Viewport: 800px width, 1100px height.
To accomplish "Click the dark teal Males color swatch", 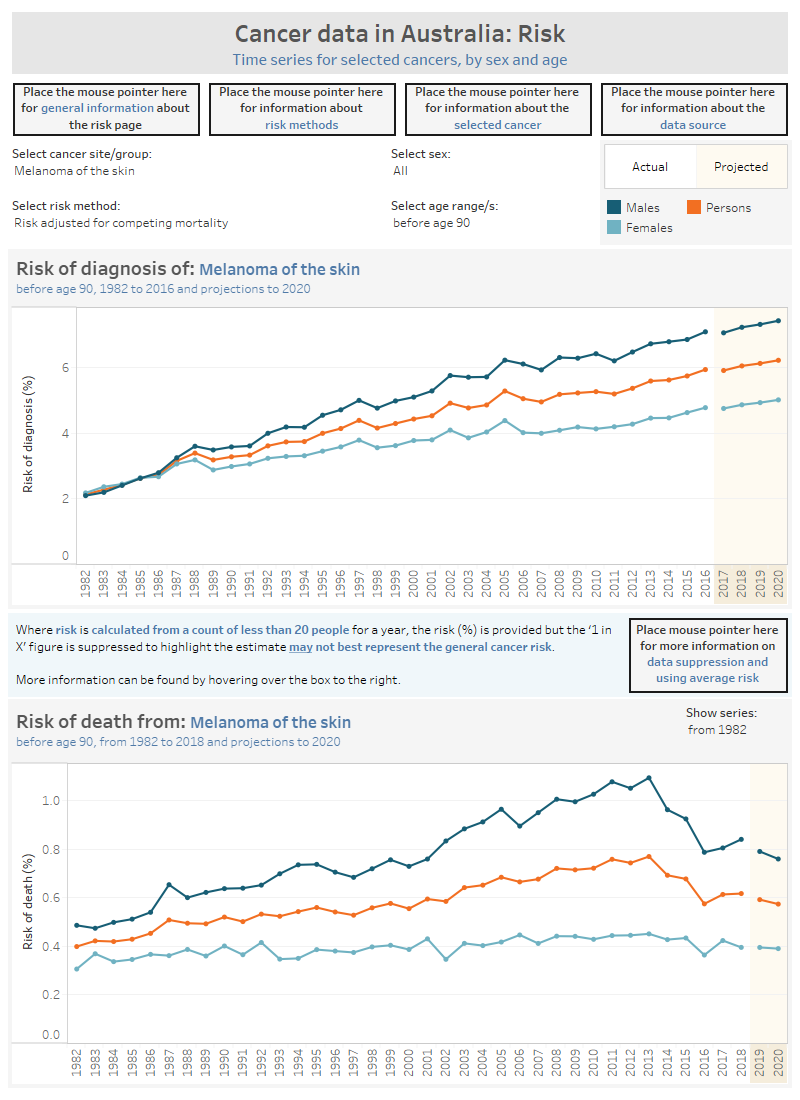I will click(x=615, y=207).
